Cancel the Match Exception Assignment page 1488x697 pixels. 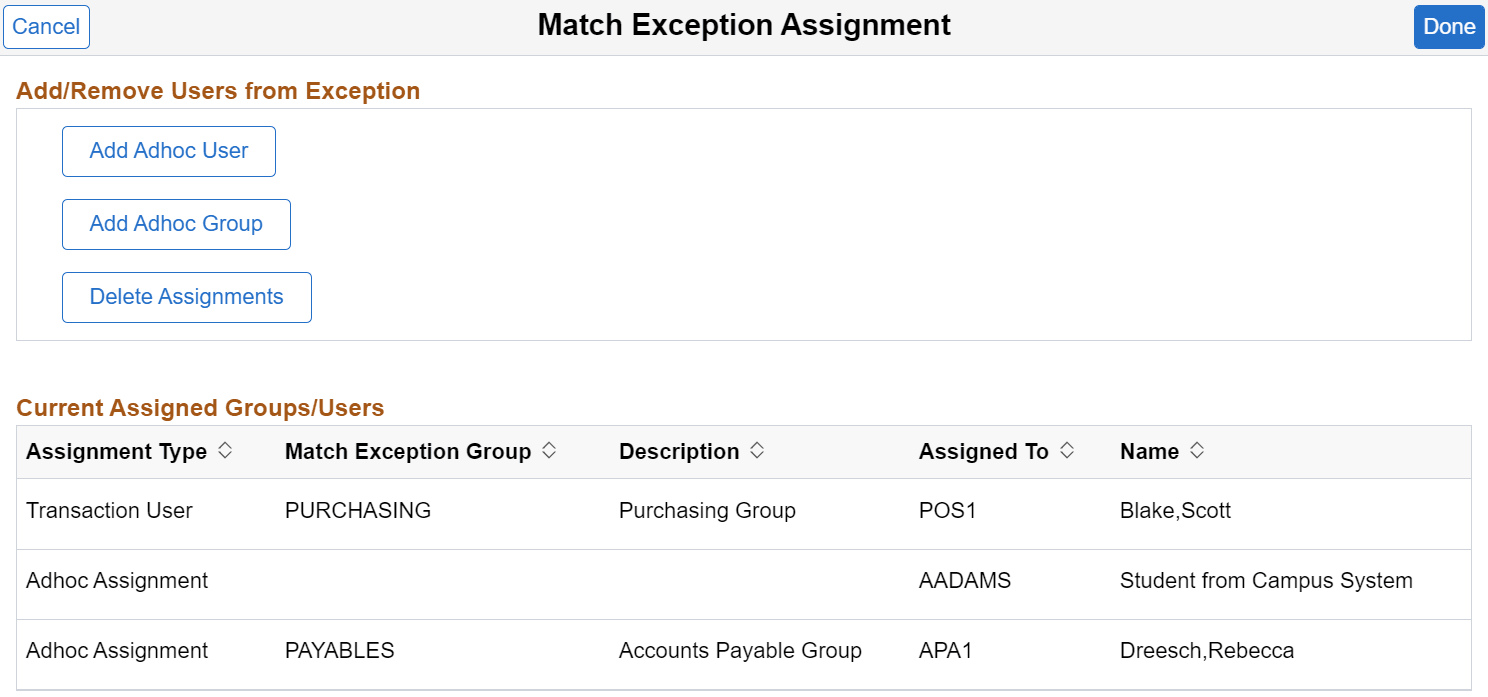click(46, 27)
